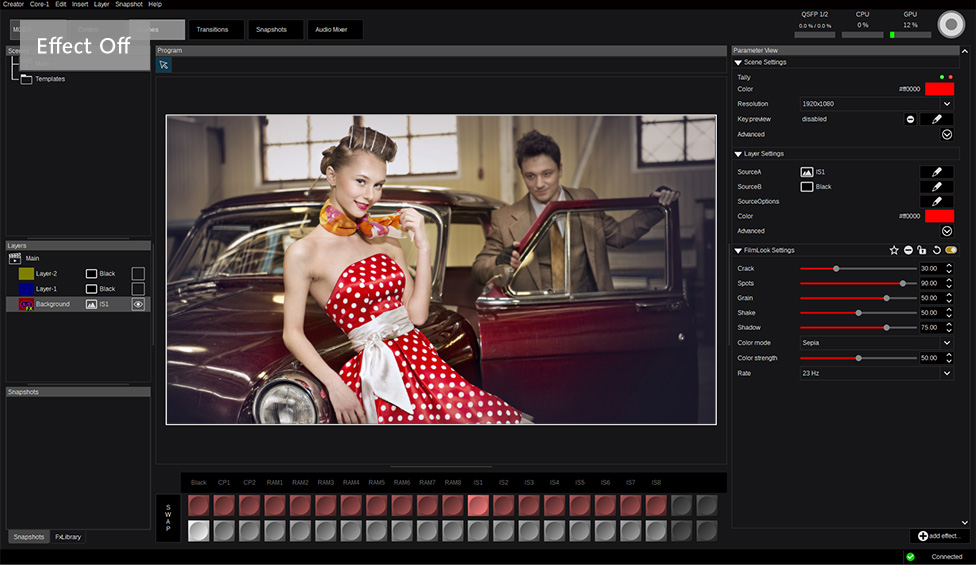Expand Scene Settings Advanced chevron
The height and width of the screenshot is (565, 976).
947,134
